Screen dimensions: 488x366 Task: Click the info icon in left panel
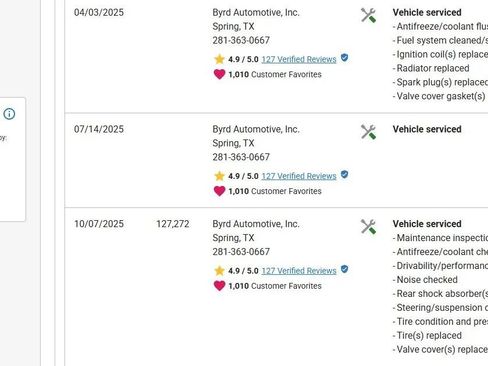(x=9, y=114)
